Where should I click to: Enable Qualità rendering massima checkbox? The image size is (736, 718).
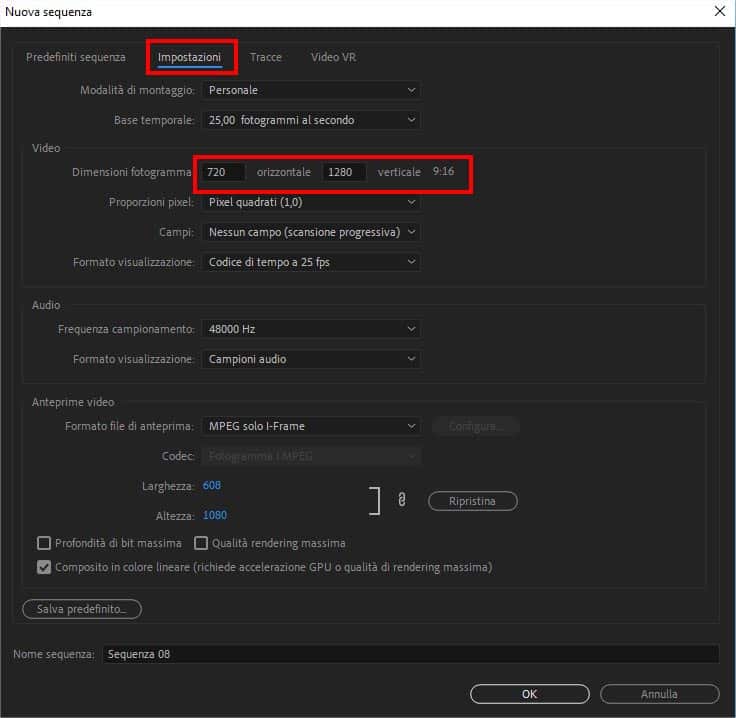tap(201, 543)
